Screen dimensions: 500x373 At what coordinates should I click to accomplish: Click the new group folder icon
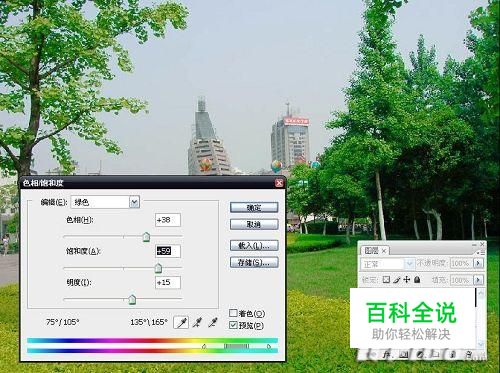point(436,355)
